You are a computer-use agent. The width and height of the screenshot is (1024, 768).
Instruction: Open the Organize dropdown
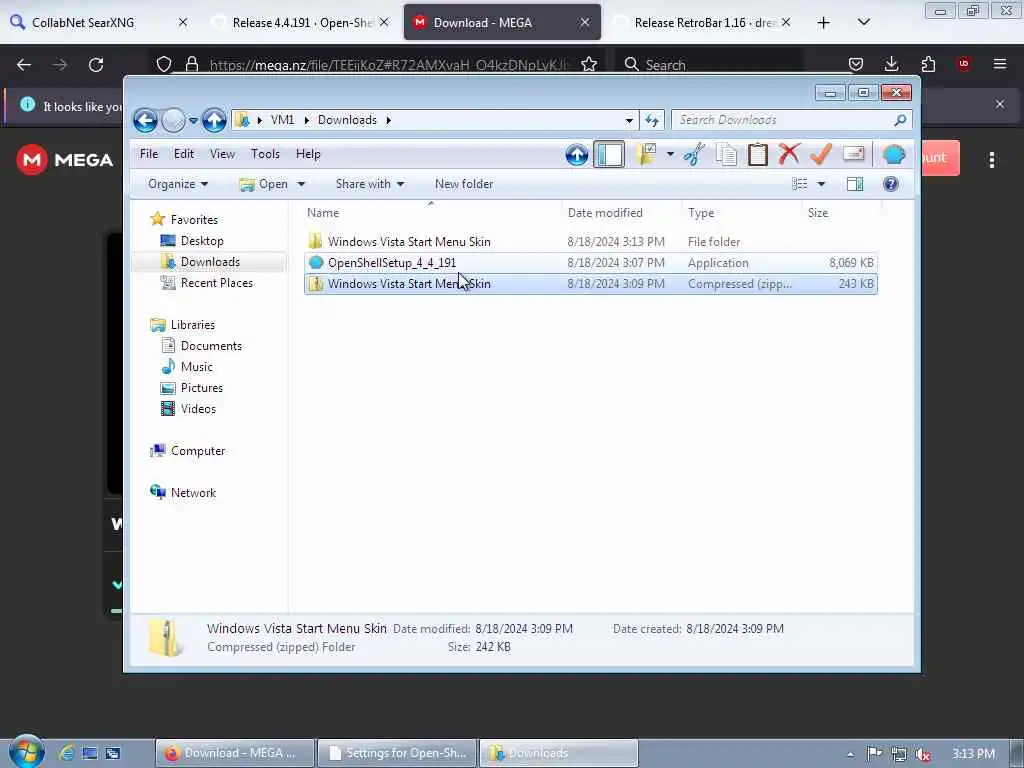pos(178,184)
